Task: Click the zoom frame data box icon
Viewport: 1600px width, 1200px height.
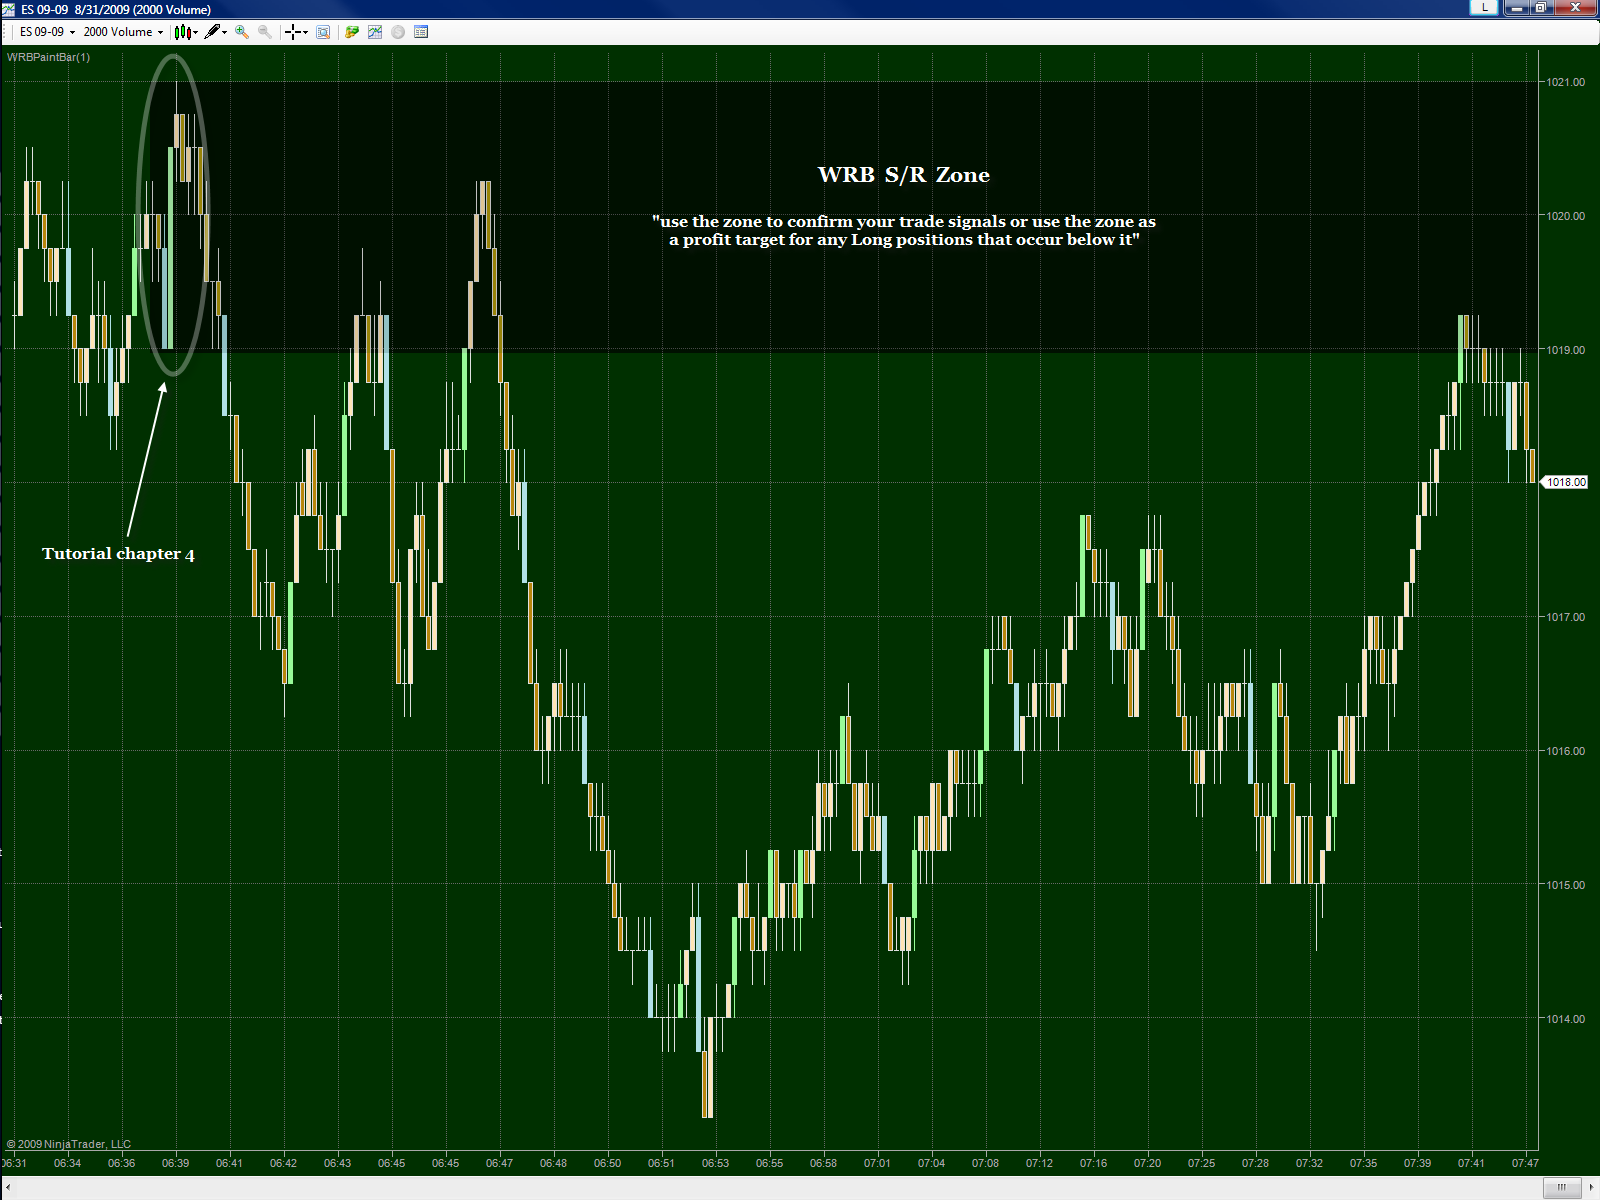Action: (x=323, y=32)
